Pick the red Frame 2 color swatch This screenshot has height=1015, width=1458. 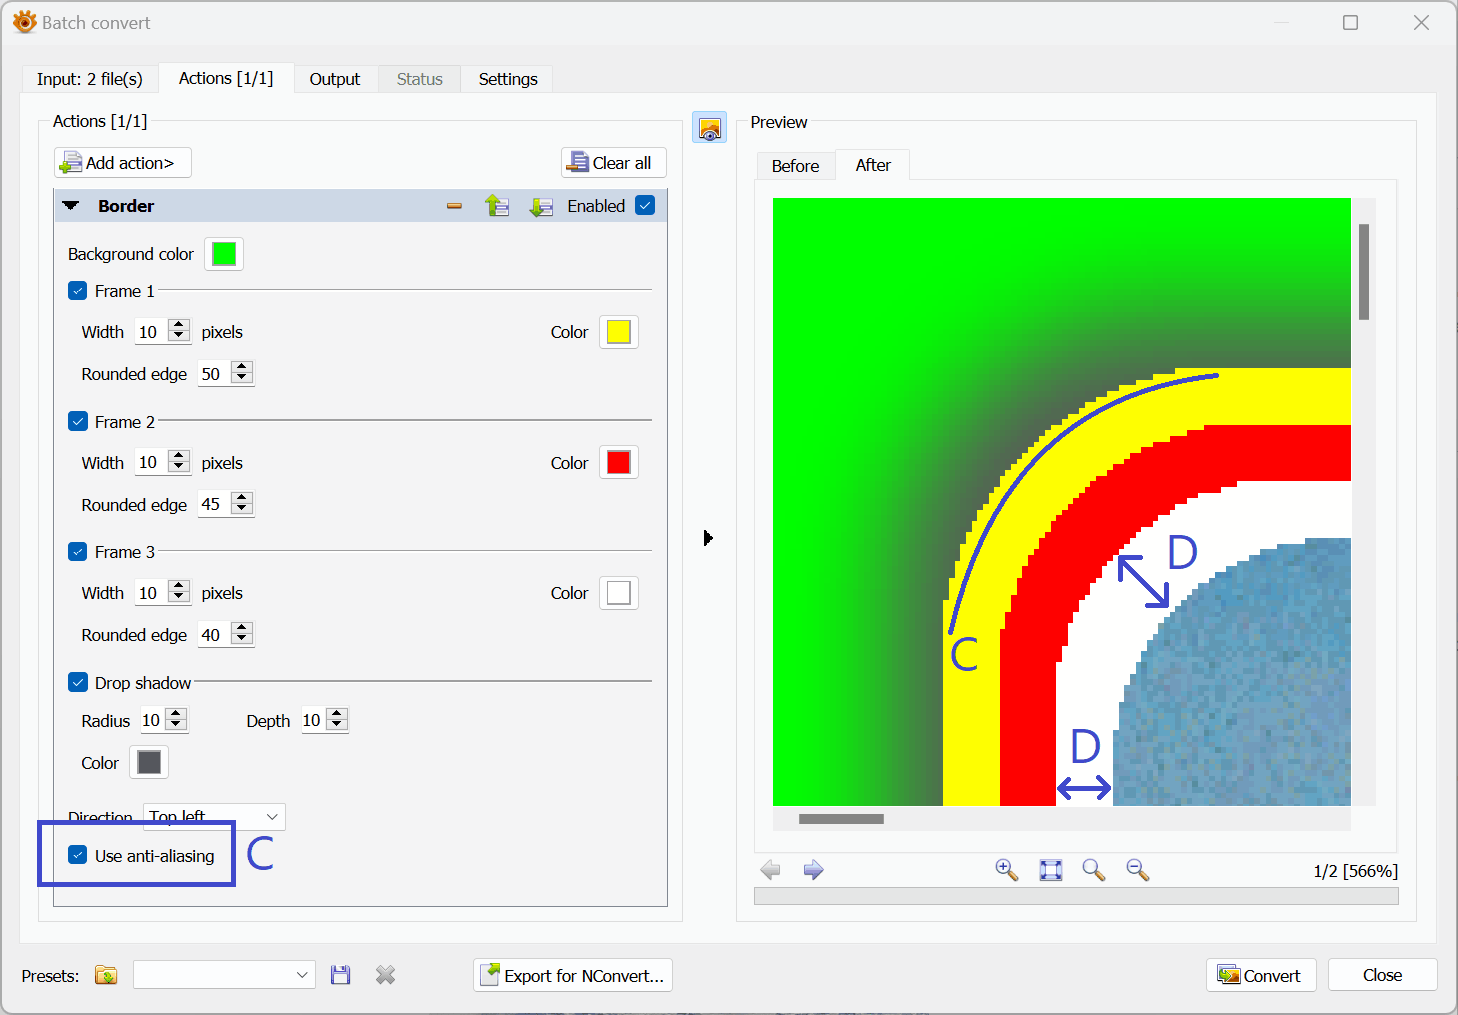click(x=618, y=462)
